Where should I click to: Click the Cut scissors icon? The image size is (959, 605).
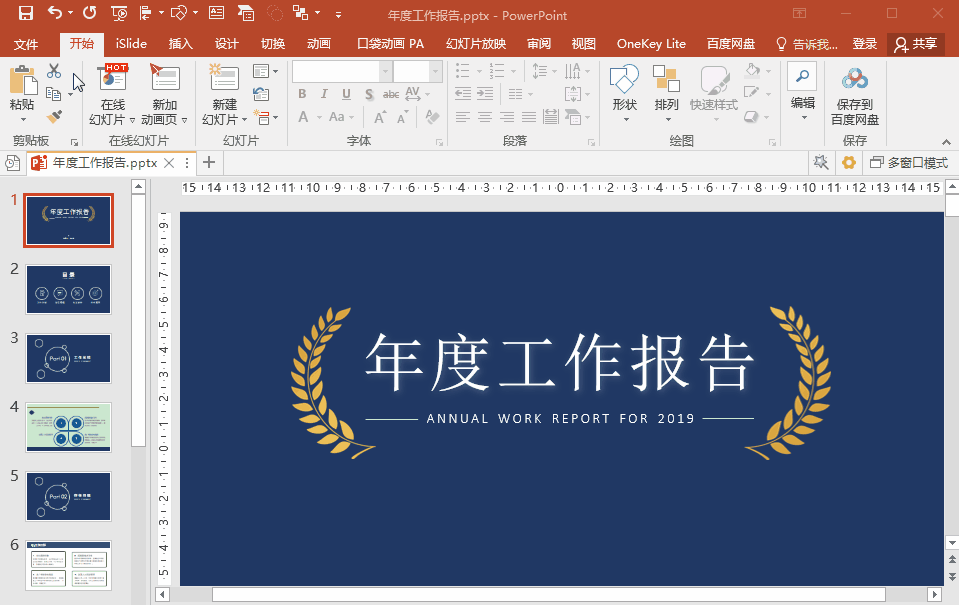point(54,71)
